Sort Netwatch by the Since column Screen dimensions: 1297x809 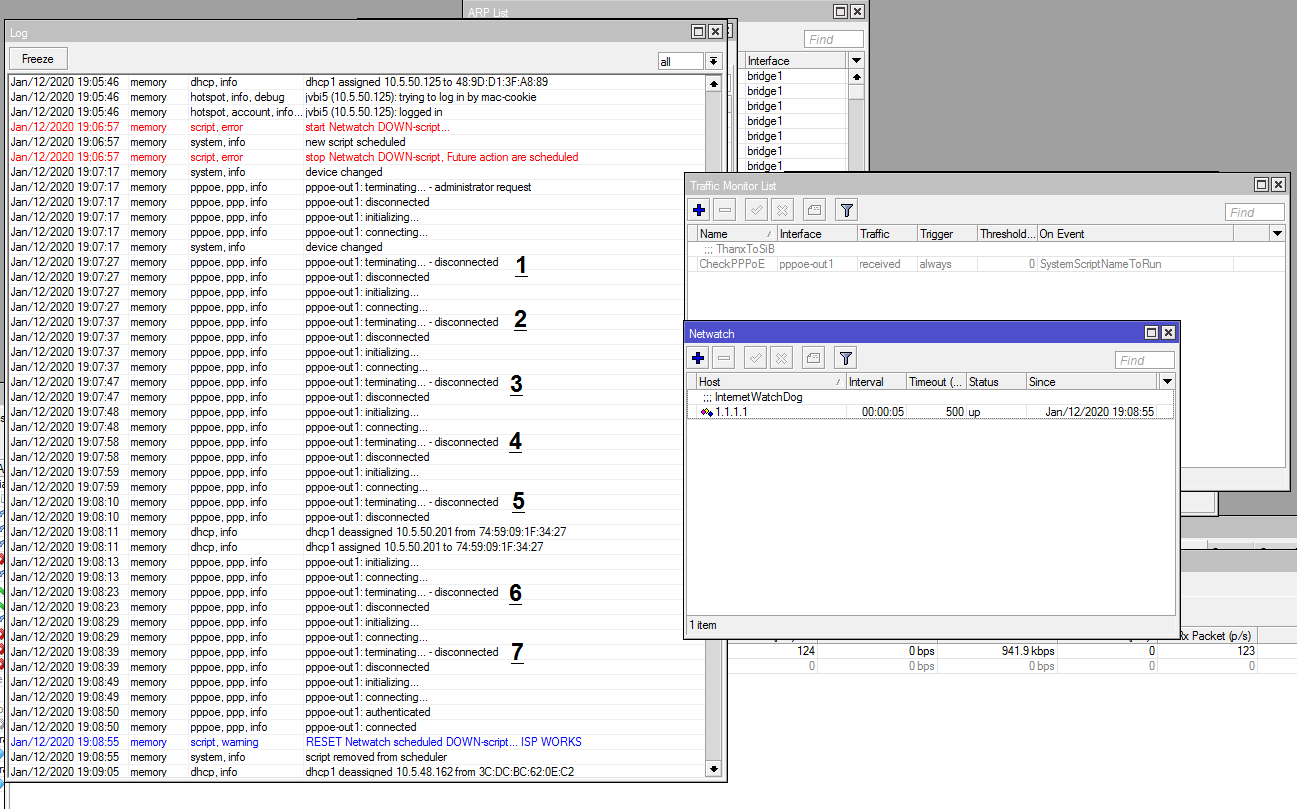coord(1092,382)
